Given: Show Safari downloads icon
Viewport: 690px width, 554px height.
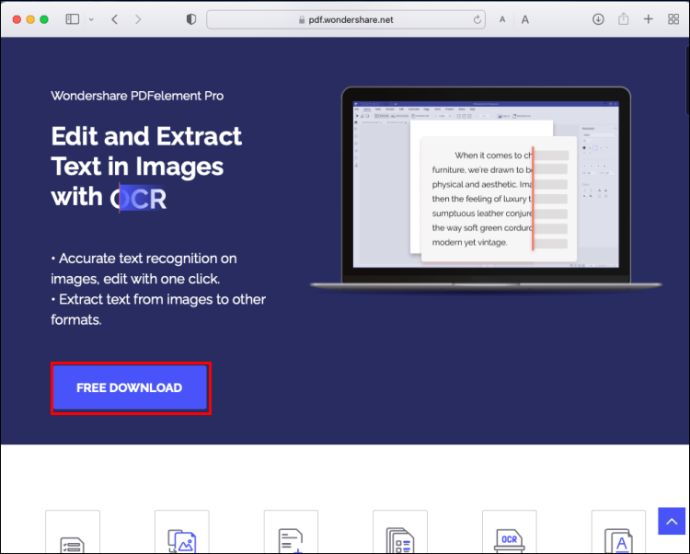Looking at the screenshot, I should 598,19.
